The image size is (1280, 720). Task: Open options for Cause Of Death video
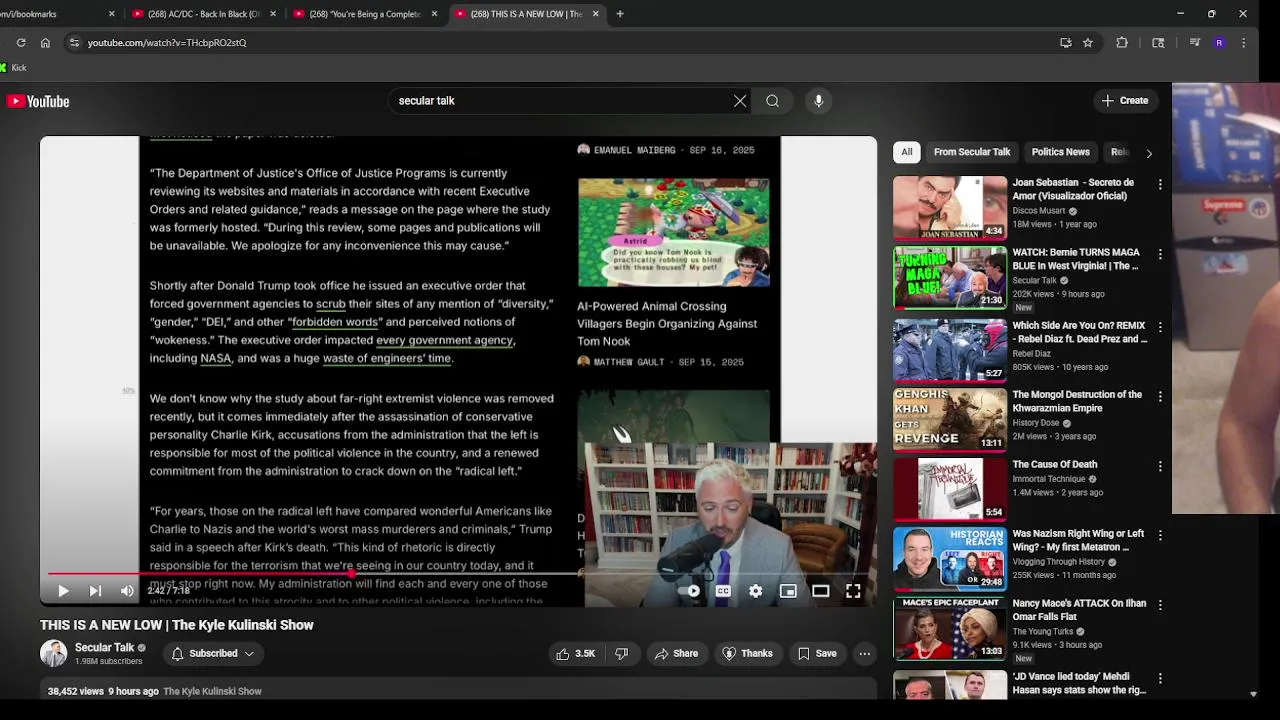click(x=1160, y=467)
